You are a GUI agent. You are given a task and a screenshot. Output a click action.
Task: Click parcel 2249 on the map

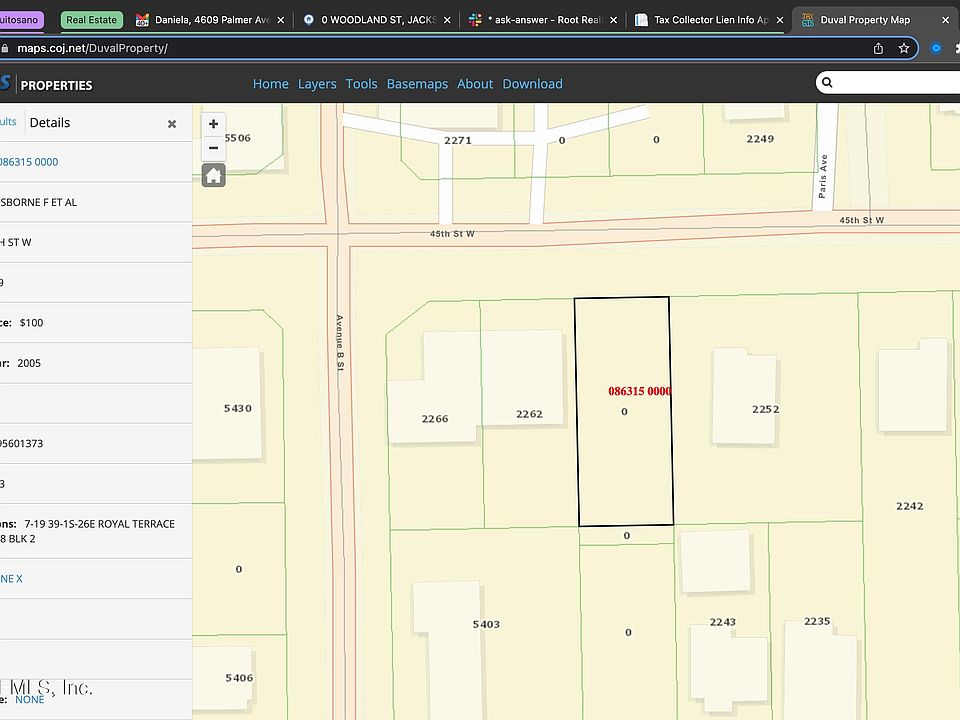[x=760, y=139]
